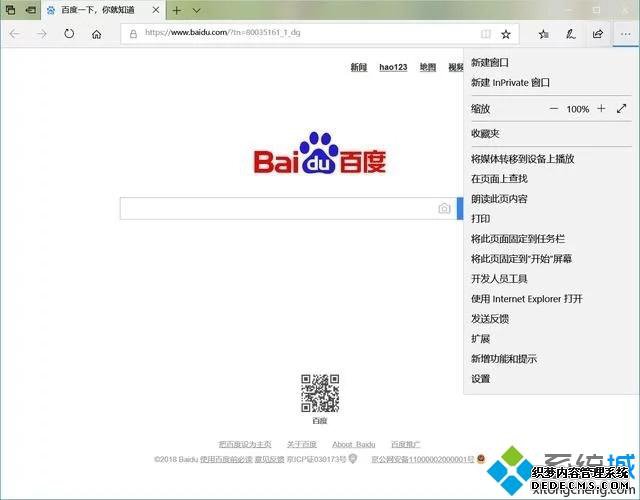Image resolution: width=640 pixels, height=500 pixels.
Task: Choose 发送反馈 menu item
Action: [490, 319]
